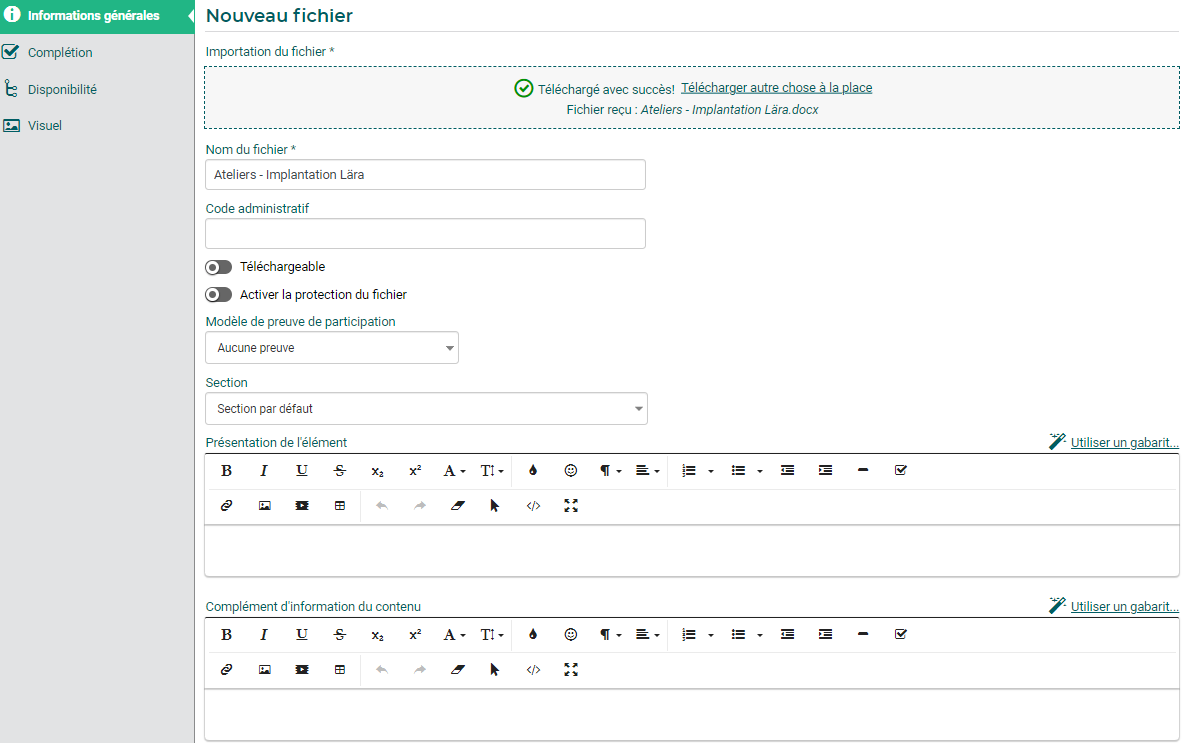Increase indent in Présentation de l'élément editor
Screen dimensions: 1183x743
(825, 471)
